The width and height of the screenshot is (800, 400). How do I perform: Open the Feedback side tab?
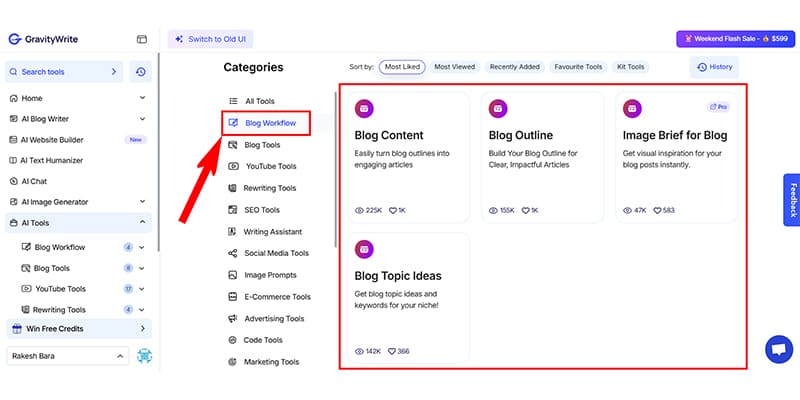point(792,199)
